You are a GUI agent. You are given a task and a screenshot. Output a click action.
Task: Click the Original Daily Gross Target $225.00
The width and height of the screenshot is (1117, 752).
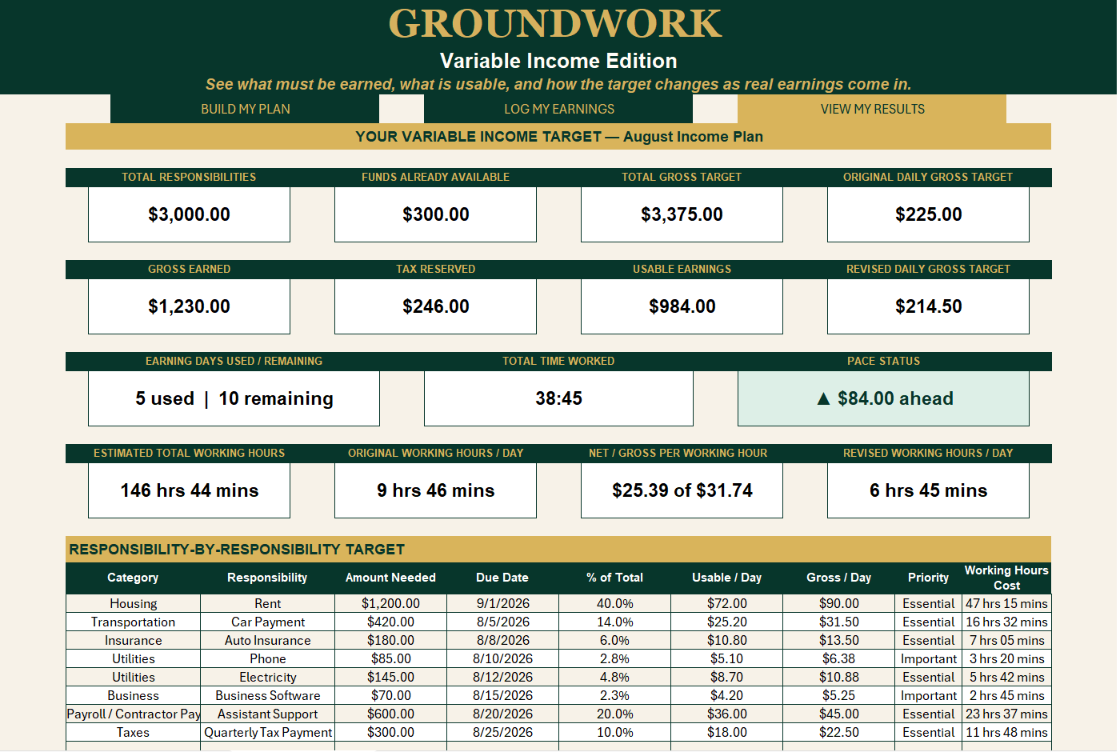(x=928, y=214)
